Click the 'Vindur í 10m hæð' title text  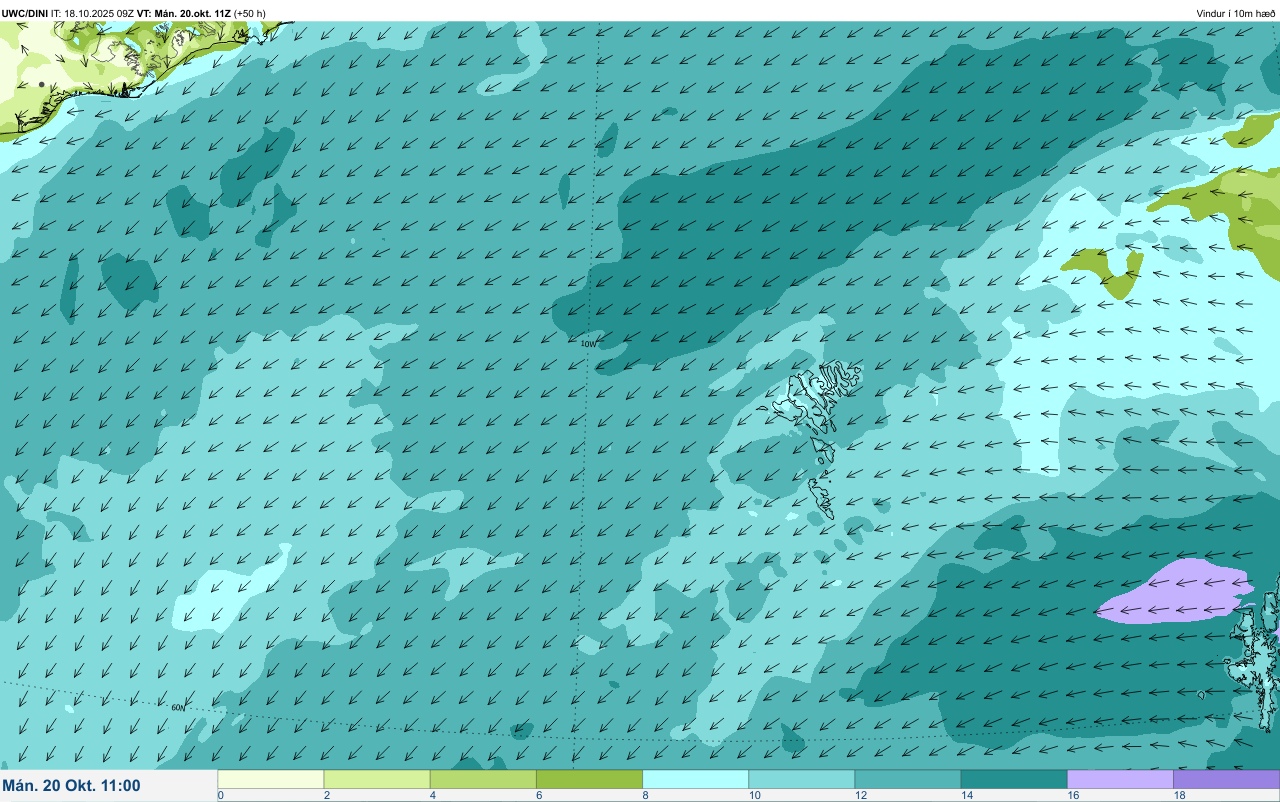(x=1236, y=13)
